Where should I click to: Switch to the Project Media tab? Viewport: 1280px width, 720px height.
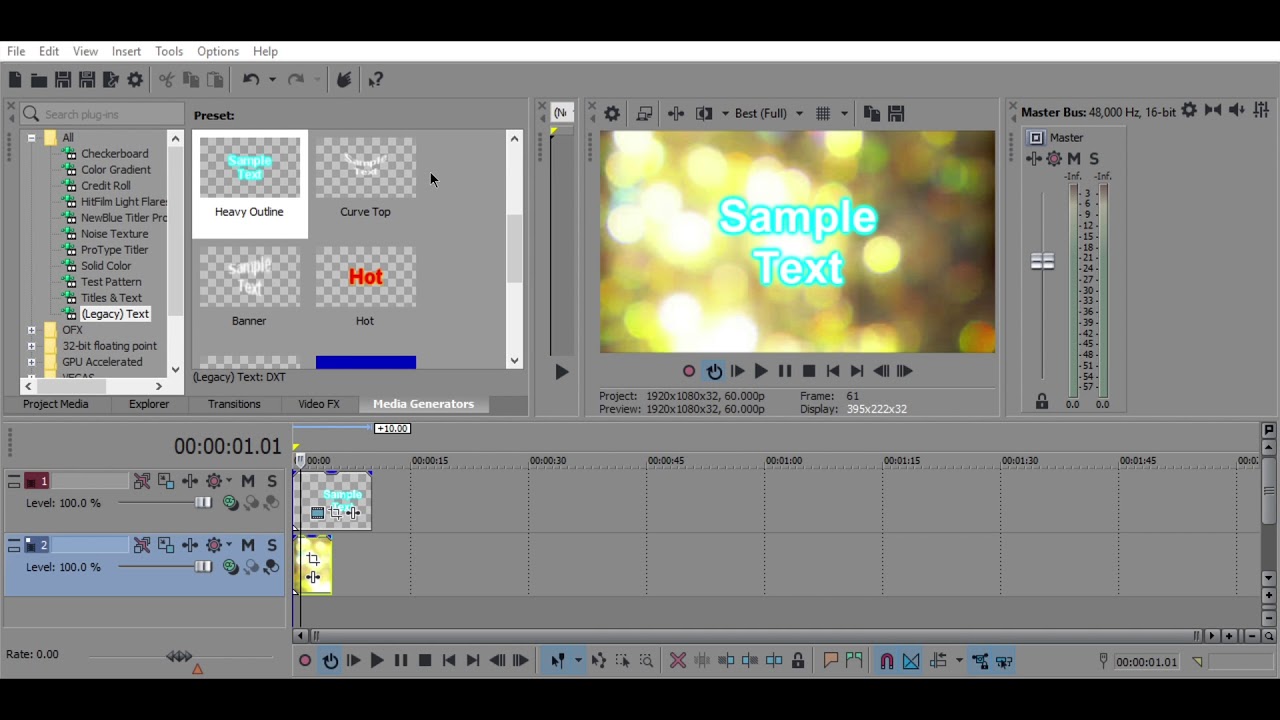(x=56, y=404)
